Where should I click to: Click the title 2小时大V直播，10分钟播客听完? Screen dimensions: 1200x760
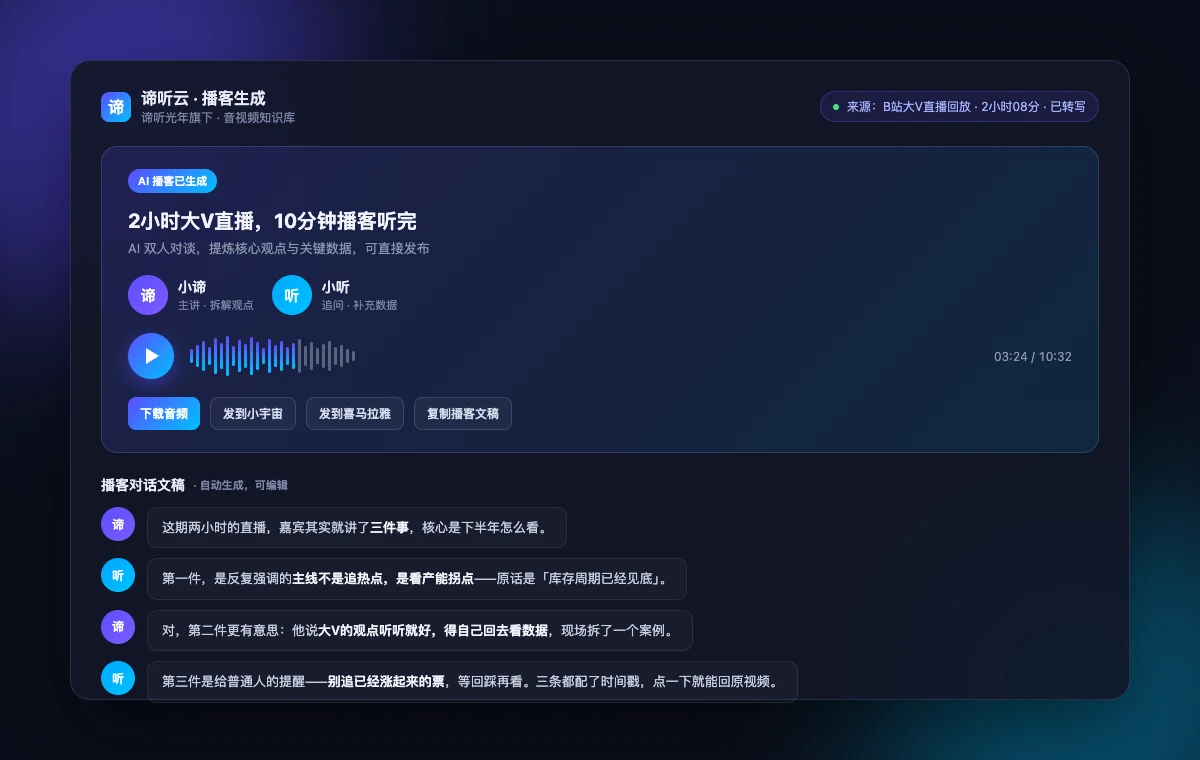[272, 222]
